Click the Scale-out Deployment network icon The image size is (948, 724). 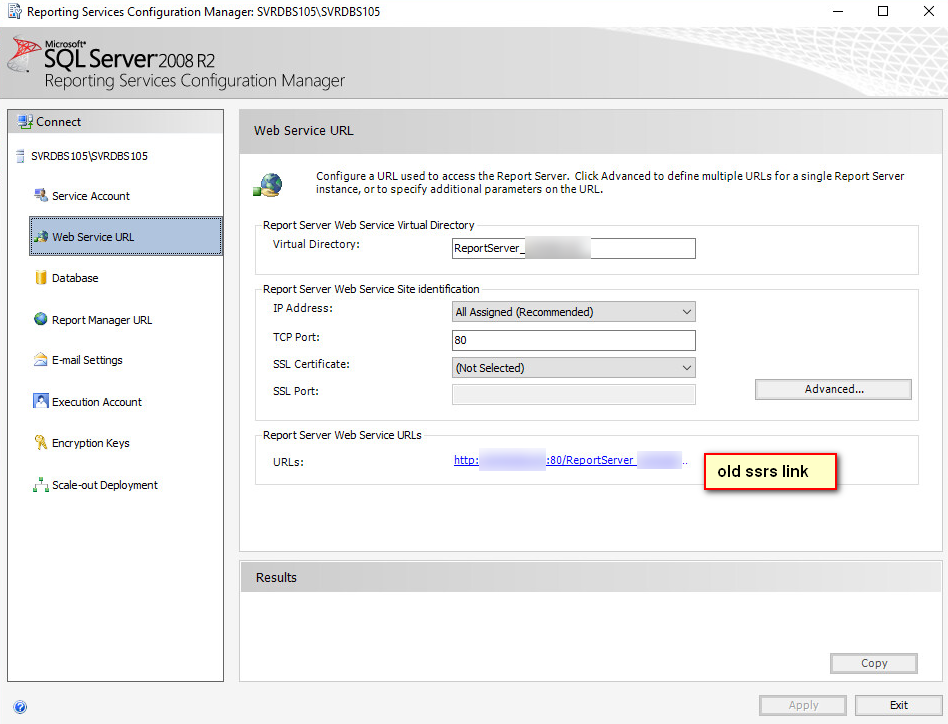click(41, 485)
